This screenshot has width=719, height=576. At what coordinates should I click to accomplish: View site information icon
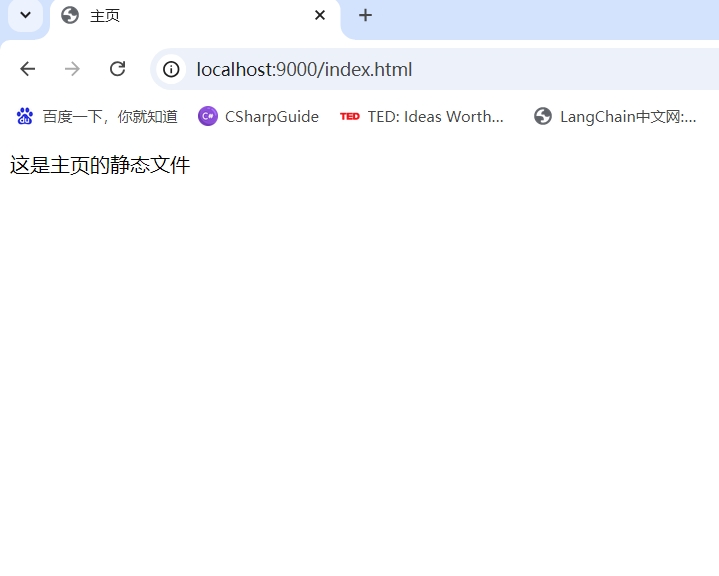click(171, 69)
